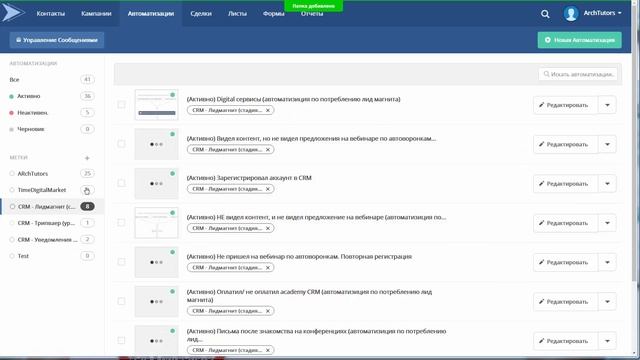
Task: Expand options arrow for Видел контент automation
Action: [607, 144]
